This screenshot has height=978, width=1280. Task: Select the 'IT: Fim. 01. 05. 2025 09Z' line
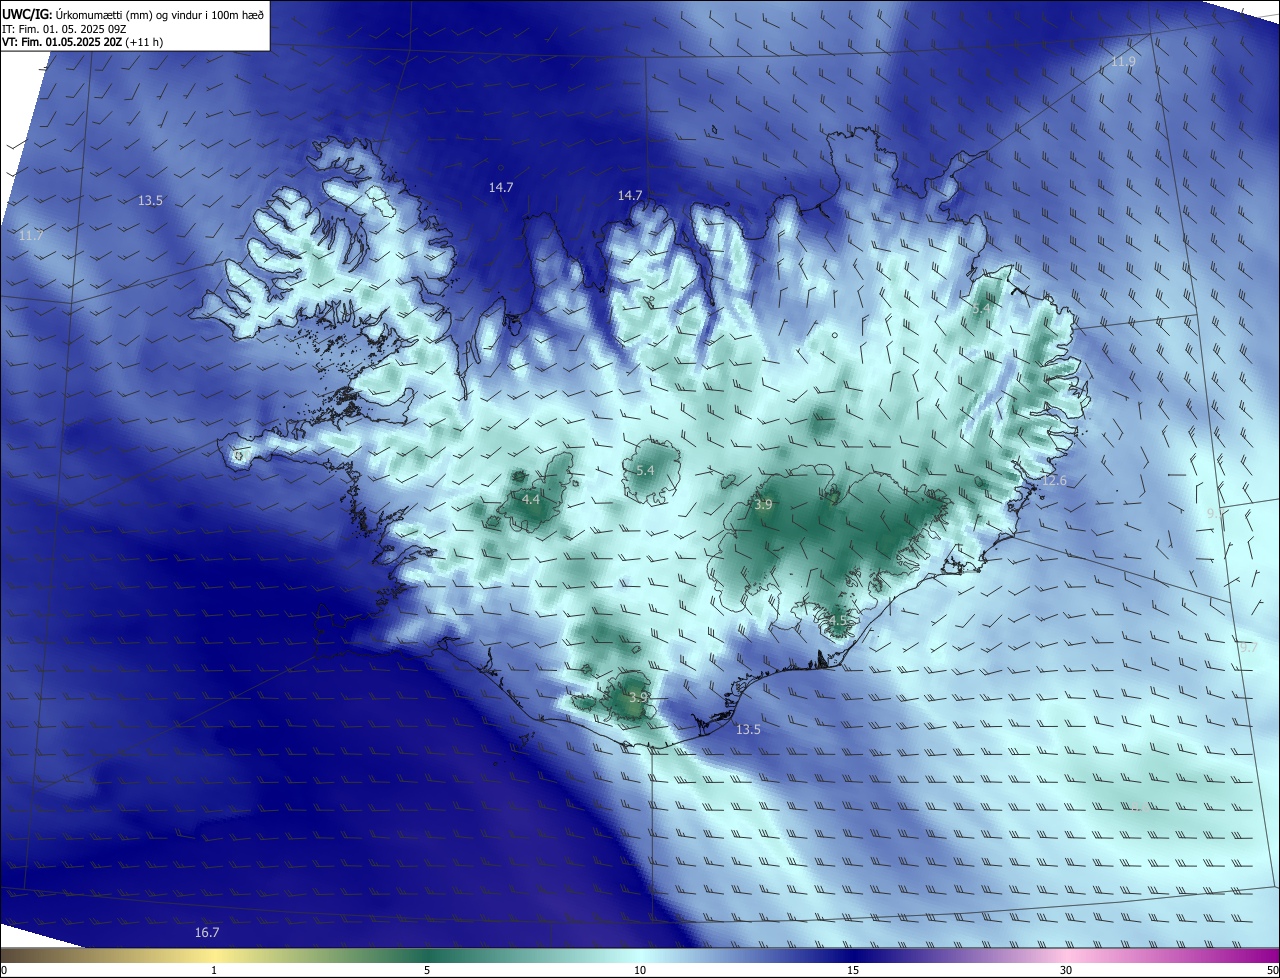pos(64,29)
